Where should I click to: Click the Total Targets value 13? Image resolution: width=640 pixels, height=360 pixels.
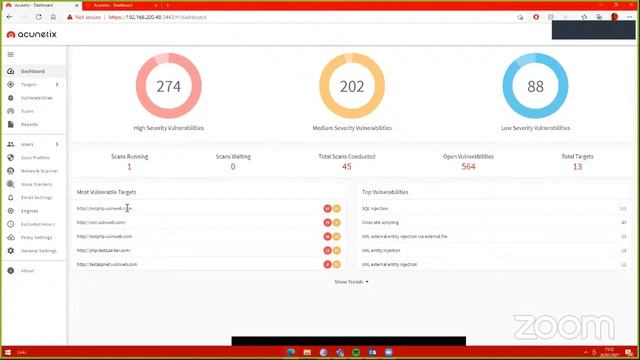(577, 167)
